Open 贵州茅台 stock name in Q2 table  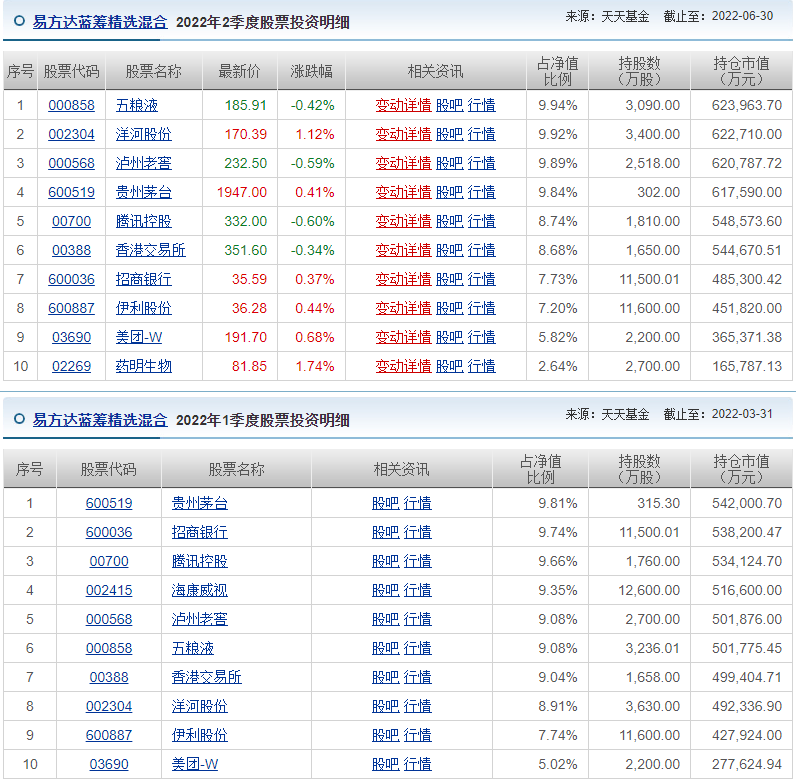click(x=144, y=192)
